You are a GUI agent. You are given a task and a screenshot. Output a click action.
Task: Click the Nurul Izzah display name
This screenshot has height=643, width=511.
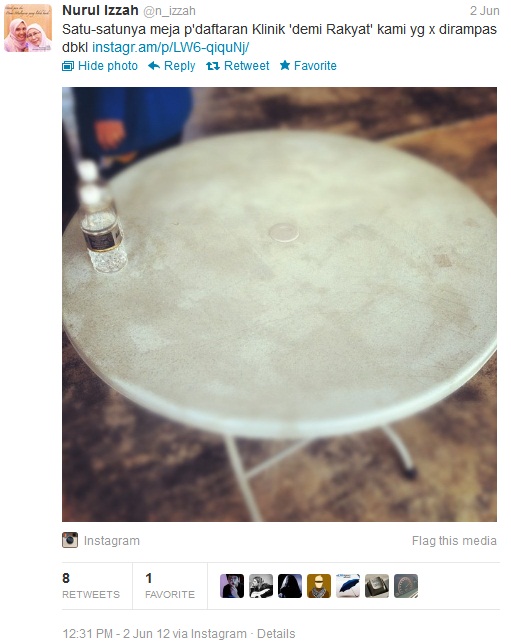point(100,10)
